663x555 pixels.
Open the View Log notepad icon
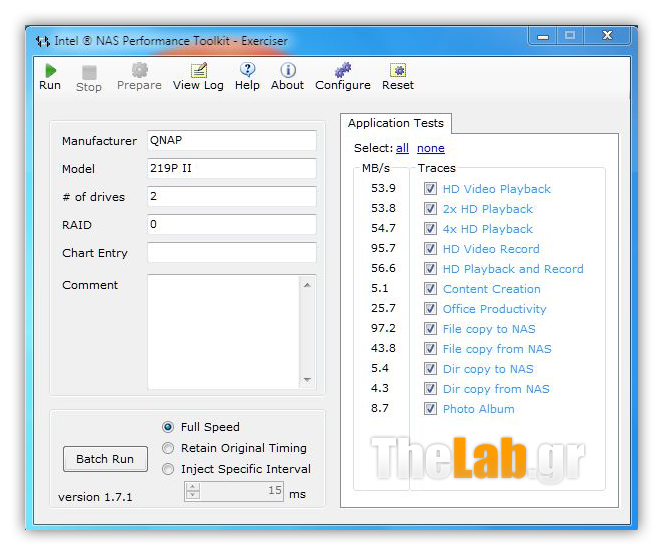(198, 70)
